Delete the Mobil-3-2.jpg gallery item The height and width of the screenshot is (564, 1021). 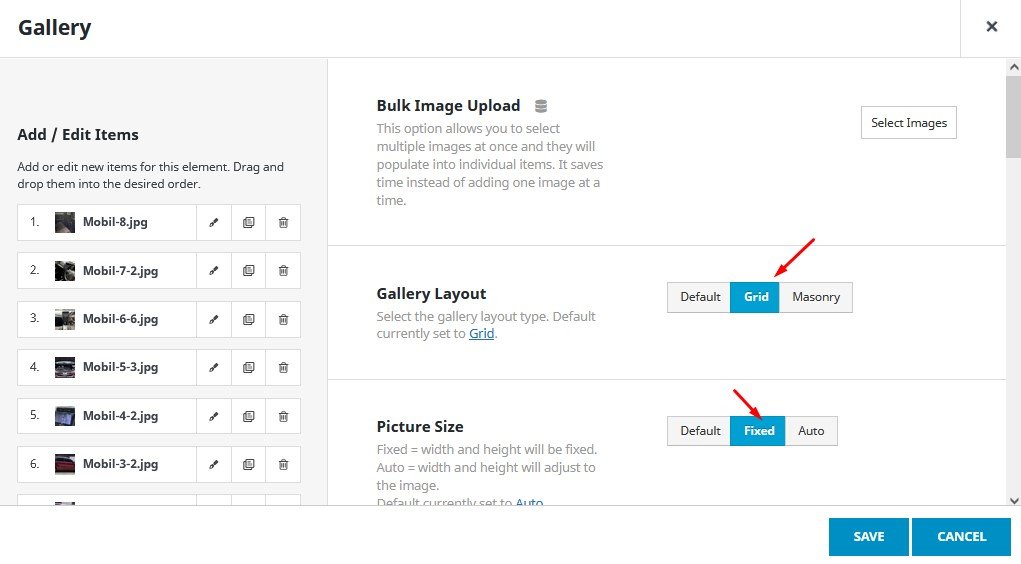pyautogui.click(x=283, y=464)
